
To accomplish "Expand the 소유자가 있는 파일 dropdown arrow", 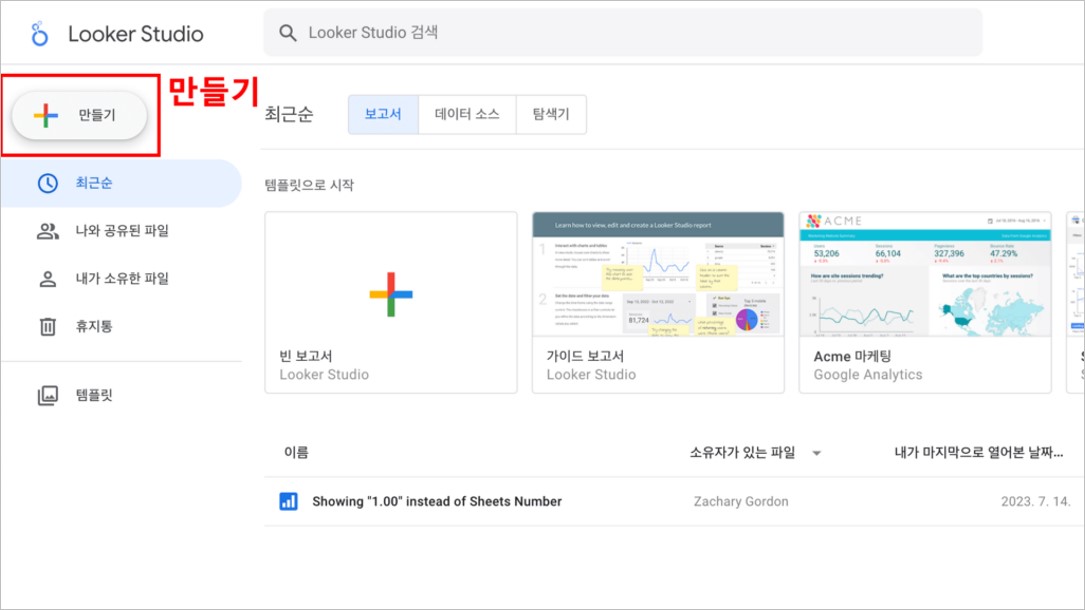I will [817, 454].
